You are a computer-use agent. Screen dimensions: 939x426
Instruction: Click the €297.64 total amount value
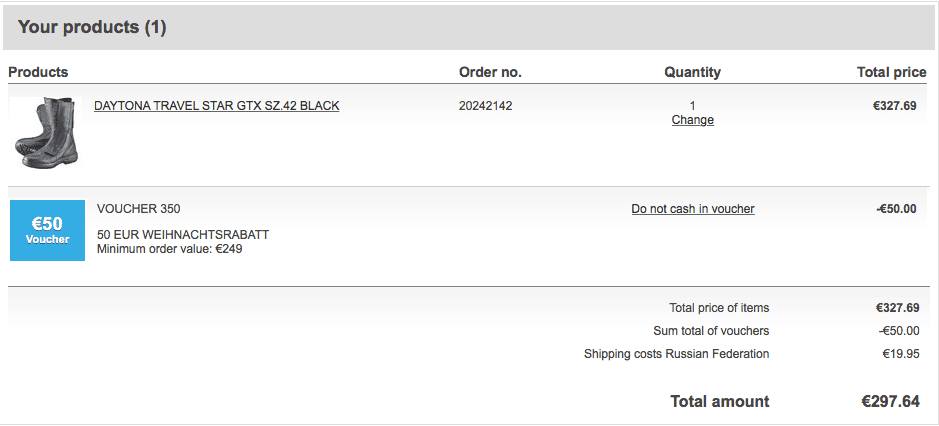(890, 401)
